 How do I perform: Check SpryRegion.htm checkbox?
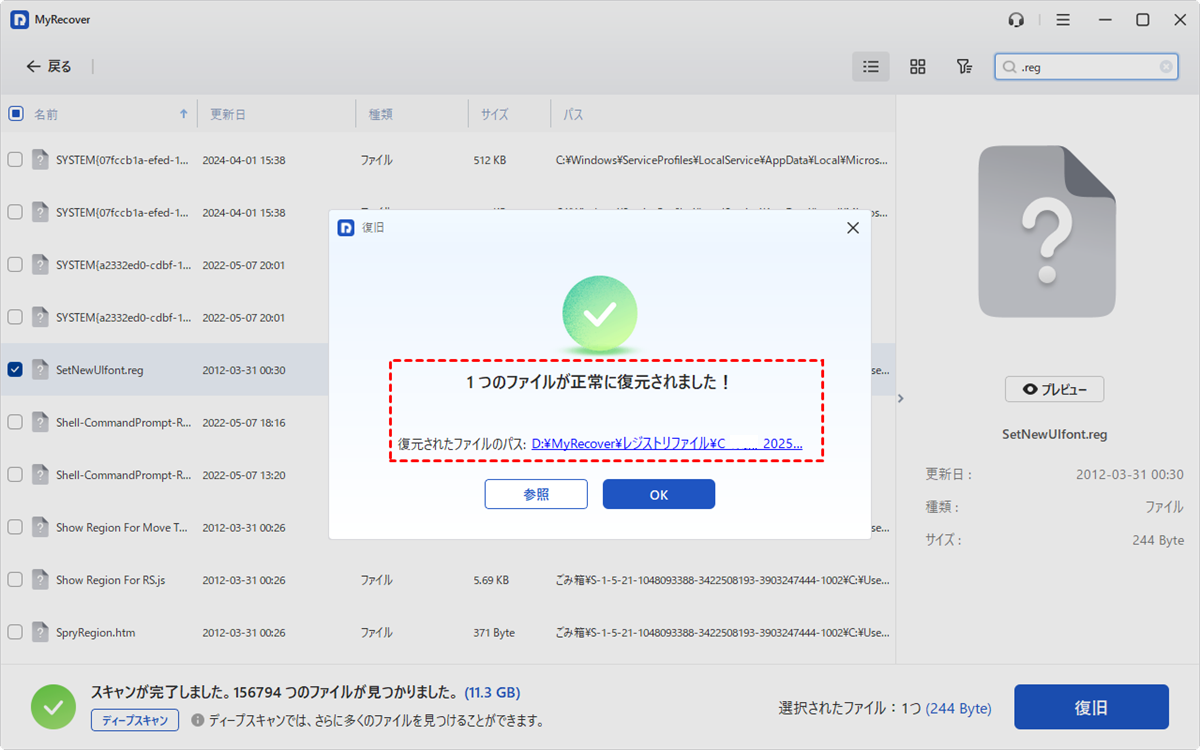point(15,632)
